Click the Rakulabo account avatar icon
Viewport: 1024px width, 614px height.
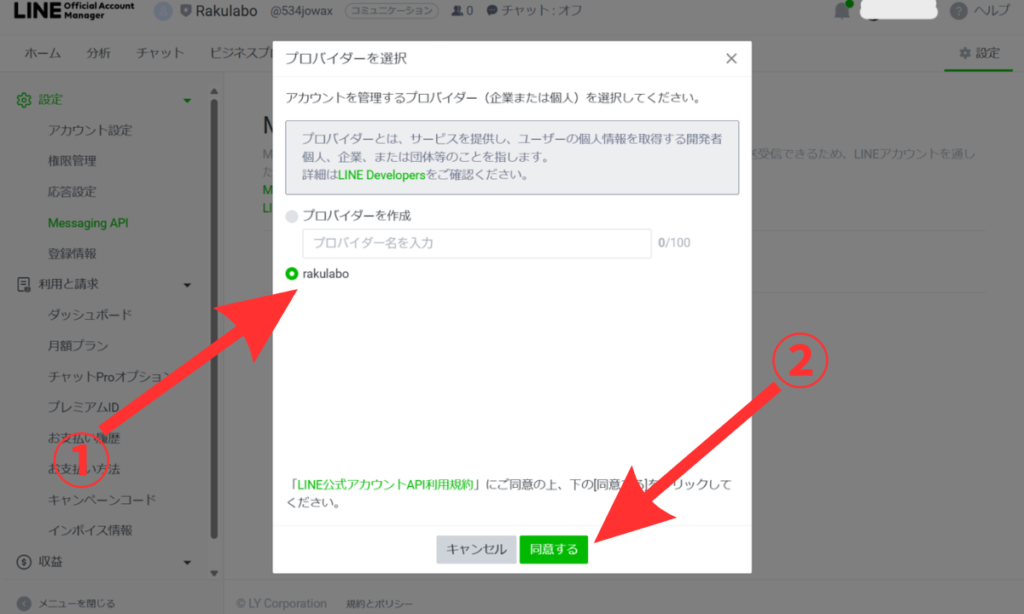click(163, 11)
